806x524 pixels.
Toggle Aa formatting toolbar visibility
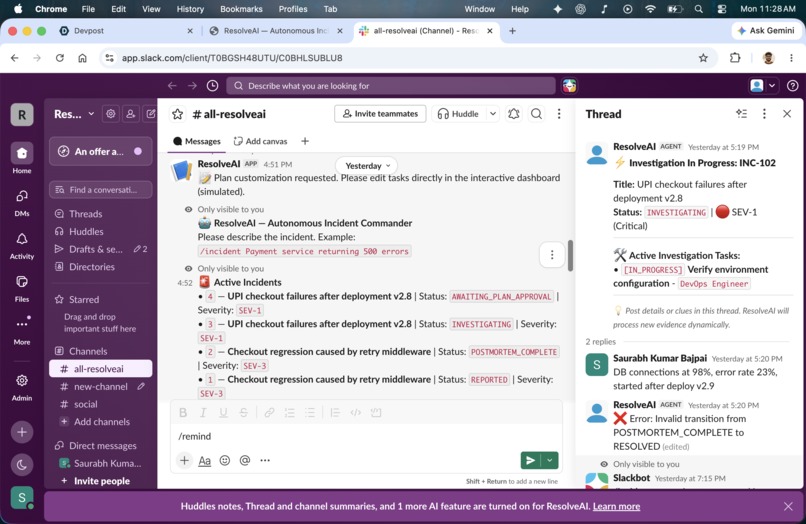(x=205, y=460)
